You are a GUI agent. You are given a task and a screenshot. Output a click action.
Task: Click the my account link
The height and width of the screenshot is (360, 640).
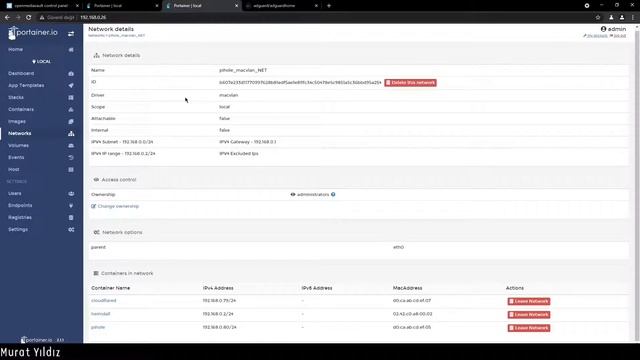click(x=595, y=36)
